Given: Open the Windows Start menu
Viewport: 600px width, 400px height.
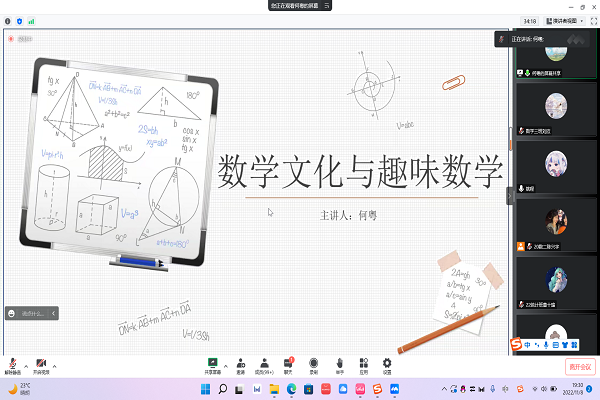Looking at the screenshot, I should pyautogui.click(x=221, y=388).
